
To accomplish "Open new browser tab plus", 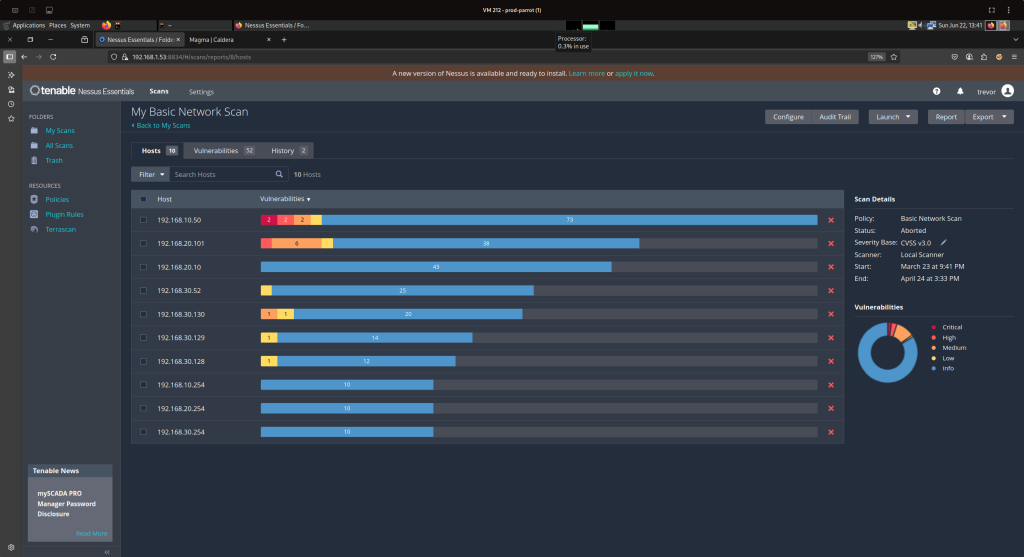I will pos(283,39).
